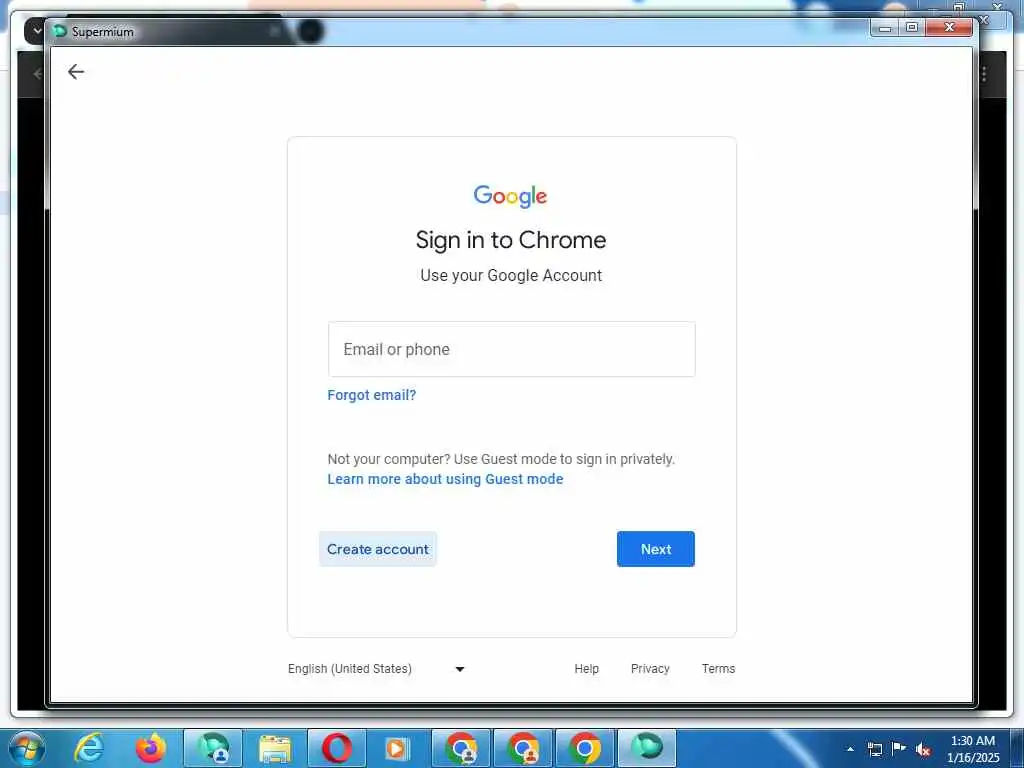Show hidden system tray icons
This screenshot has height=768, width=1024.
pyautogui.click(x=850, y=749)
